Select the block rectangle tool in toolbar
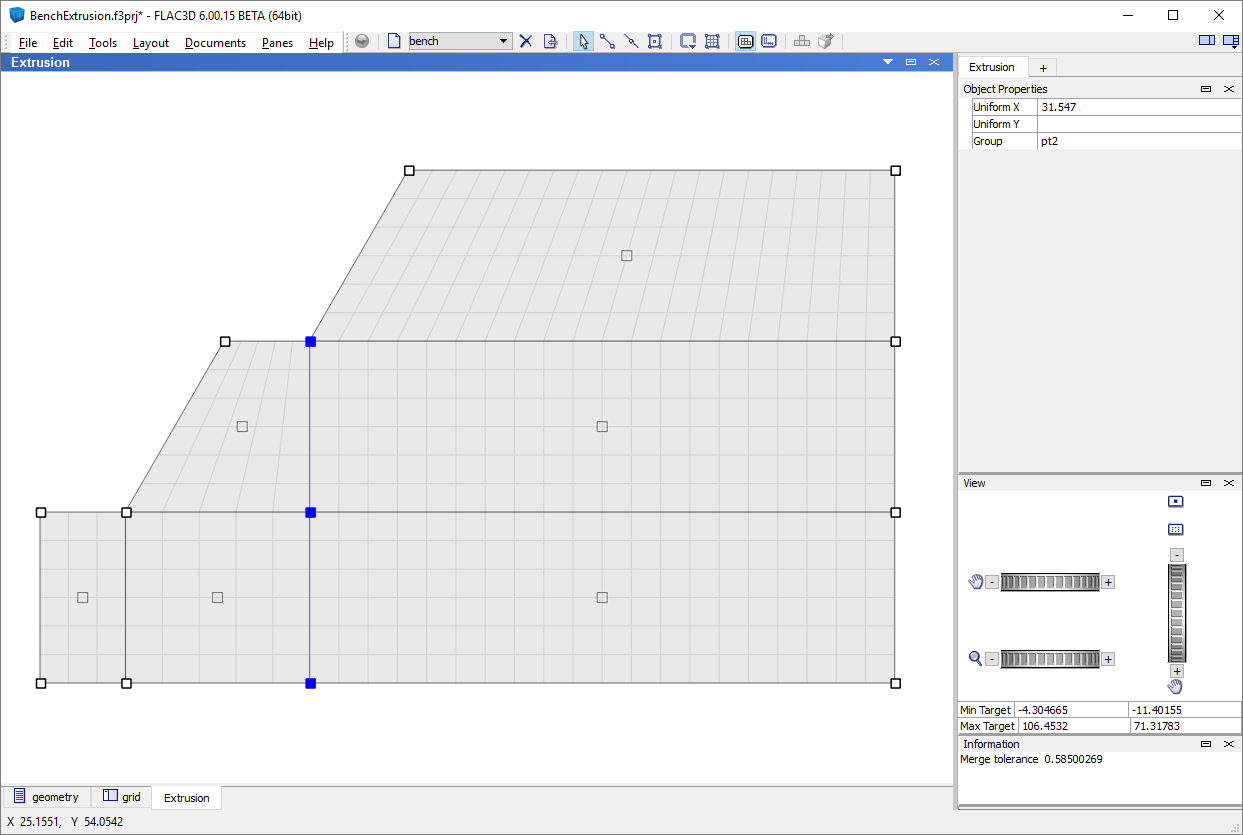 (x=655, y=41)
